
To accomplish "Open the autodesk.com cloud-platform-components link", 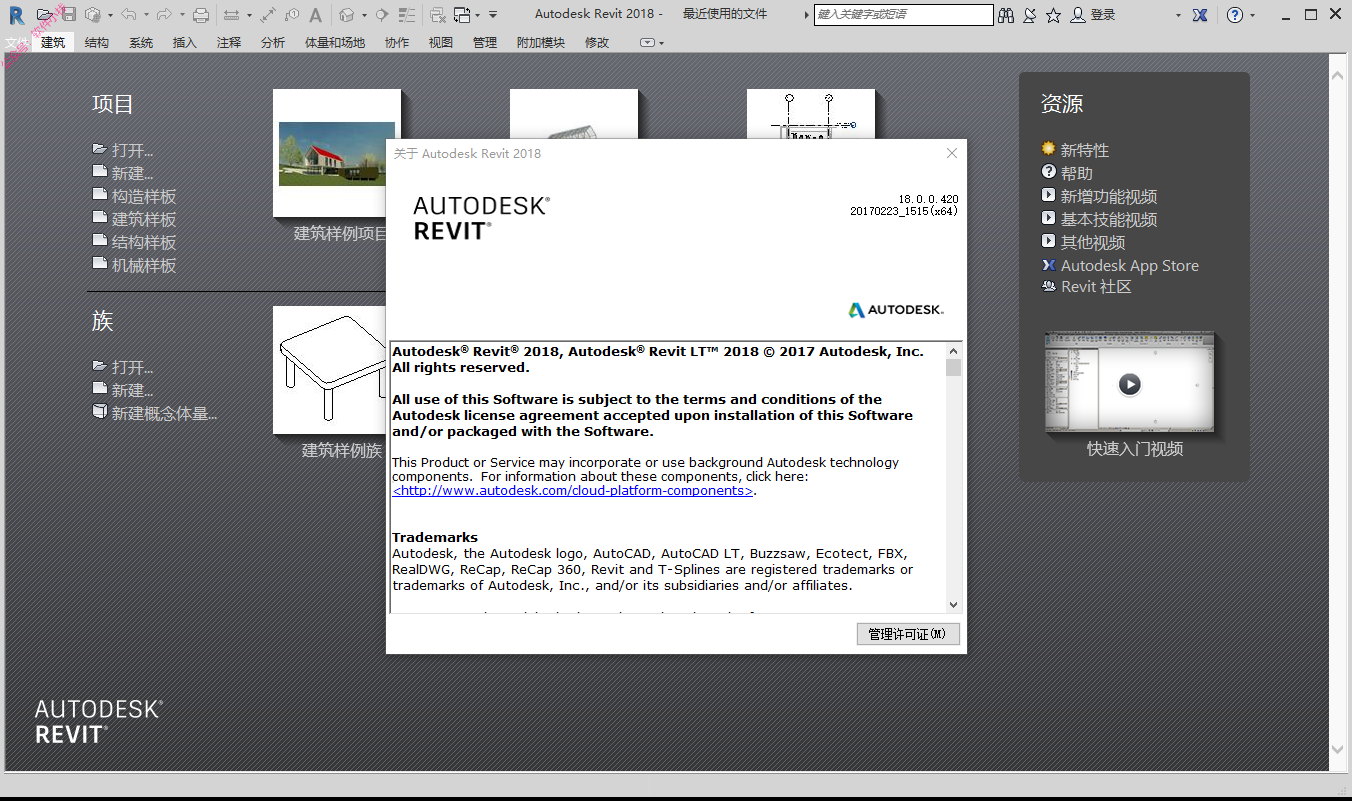I will 572,491.
